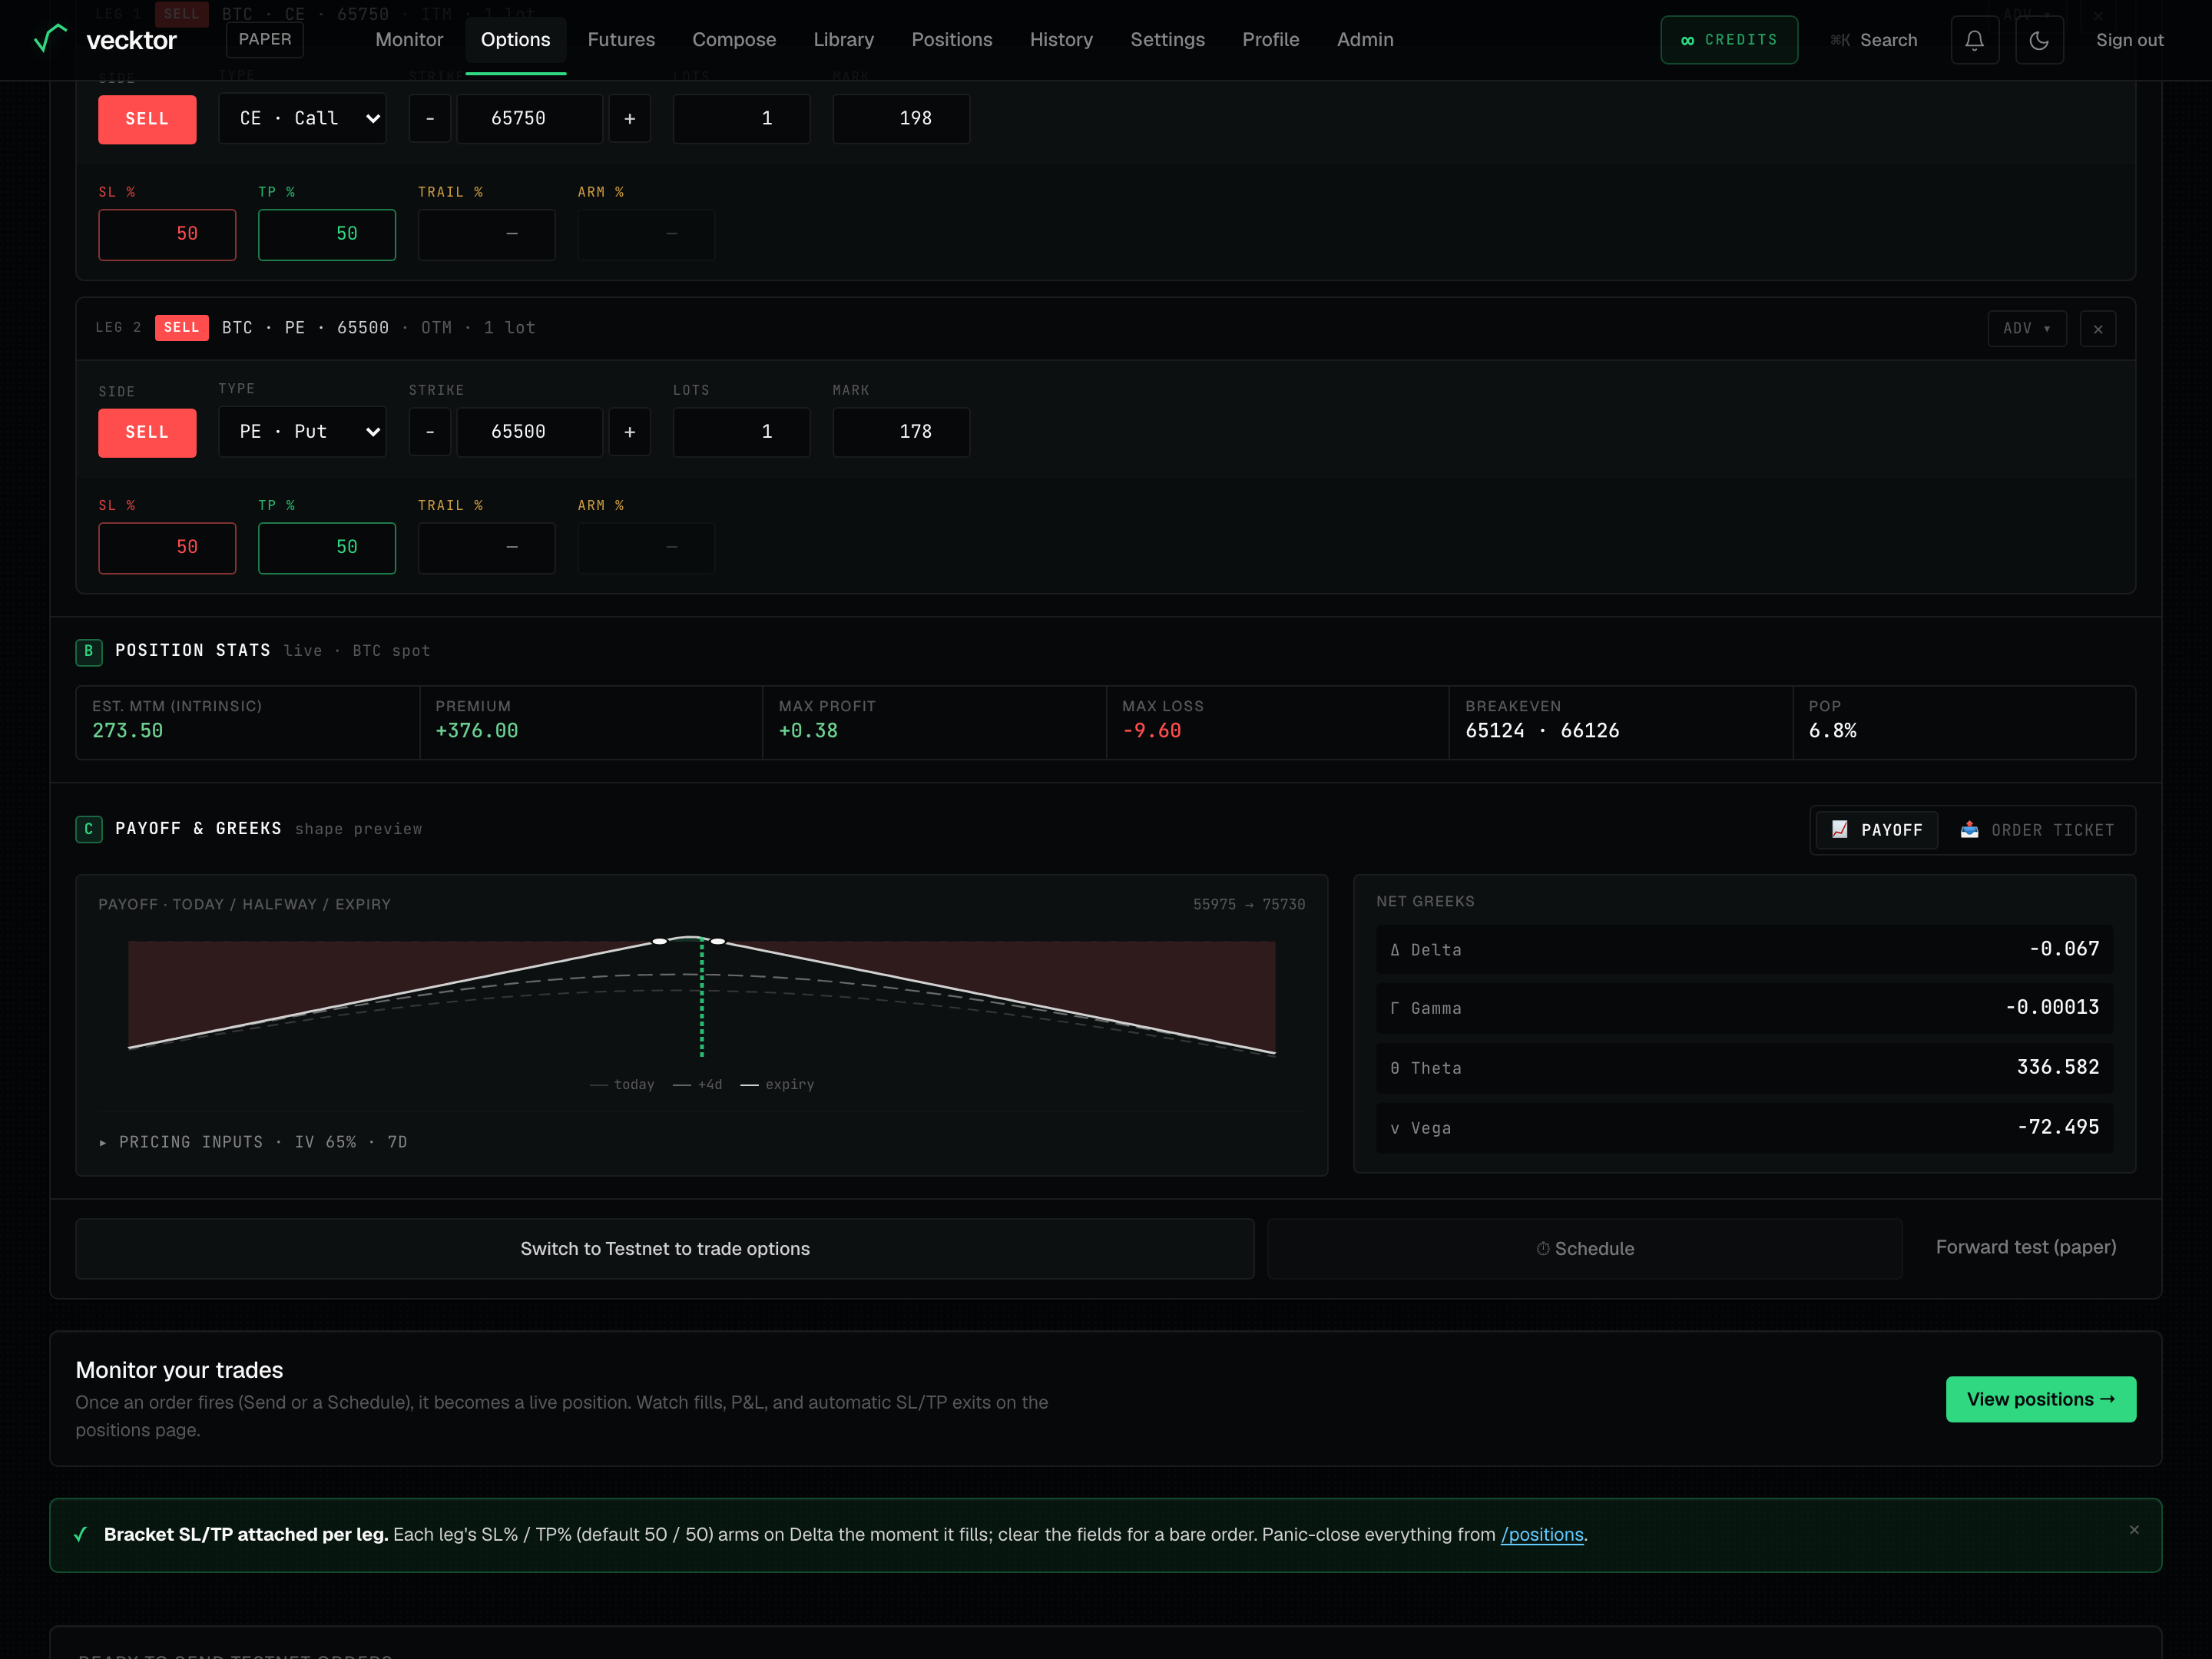This screenshot has width=2212, height=1659.
Task: Toggle Leg 2 side SELL button
Action: [147, 432]
